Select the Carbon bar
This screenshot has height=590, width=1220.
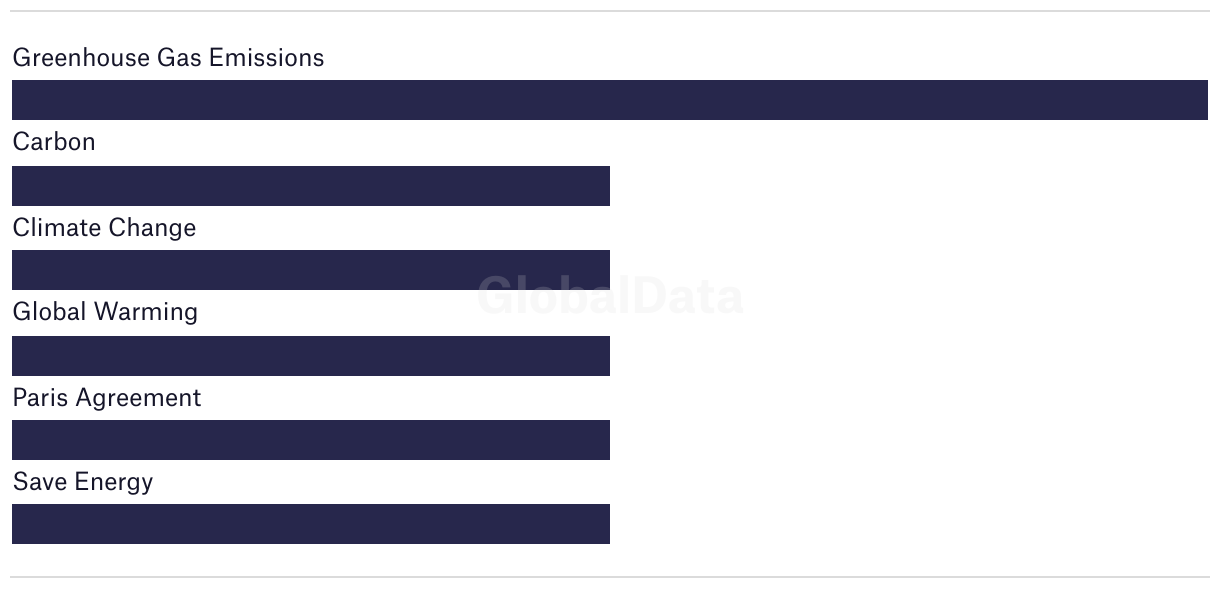pos(311,186)
